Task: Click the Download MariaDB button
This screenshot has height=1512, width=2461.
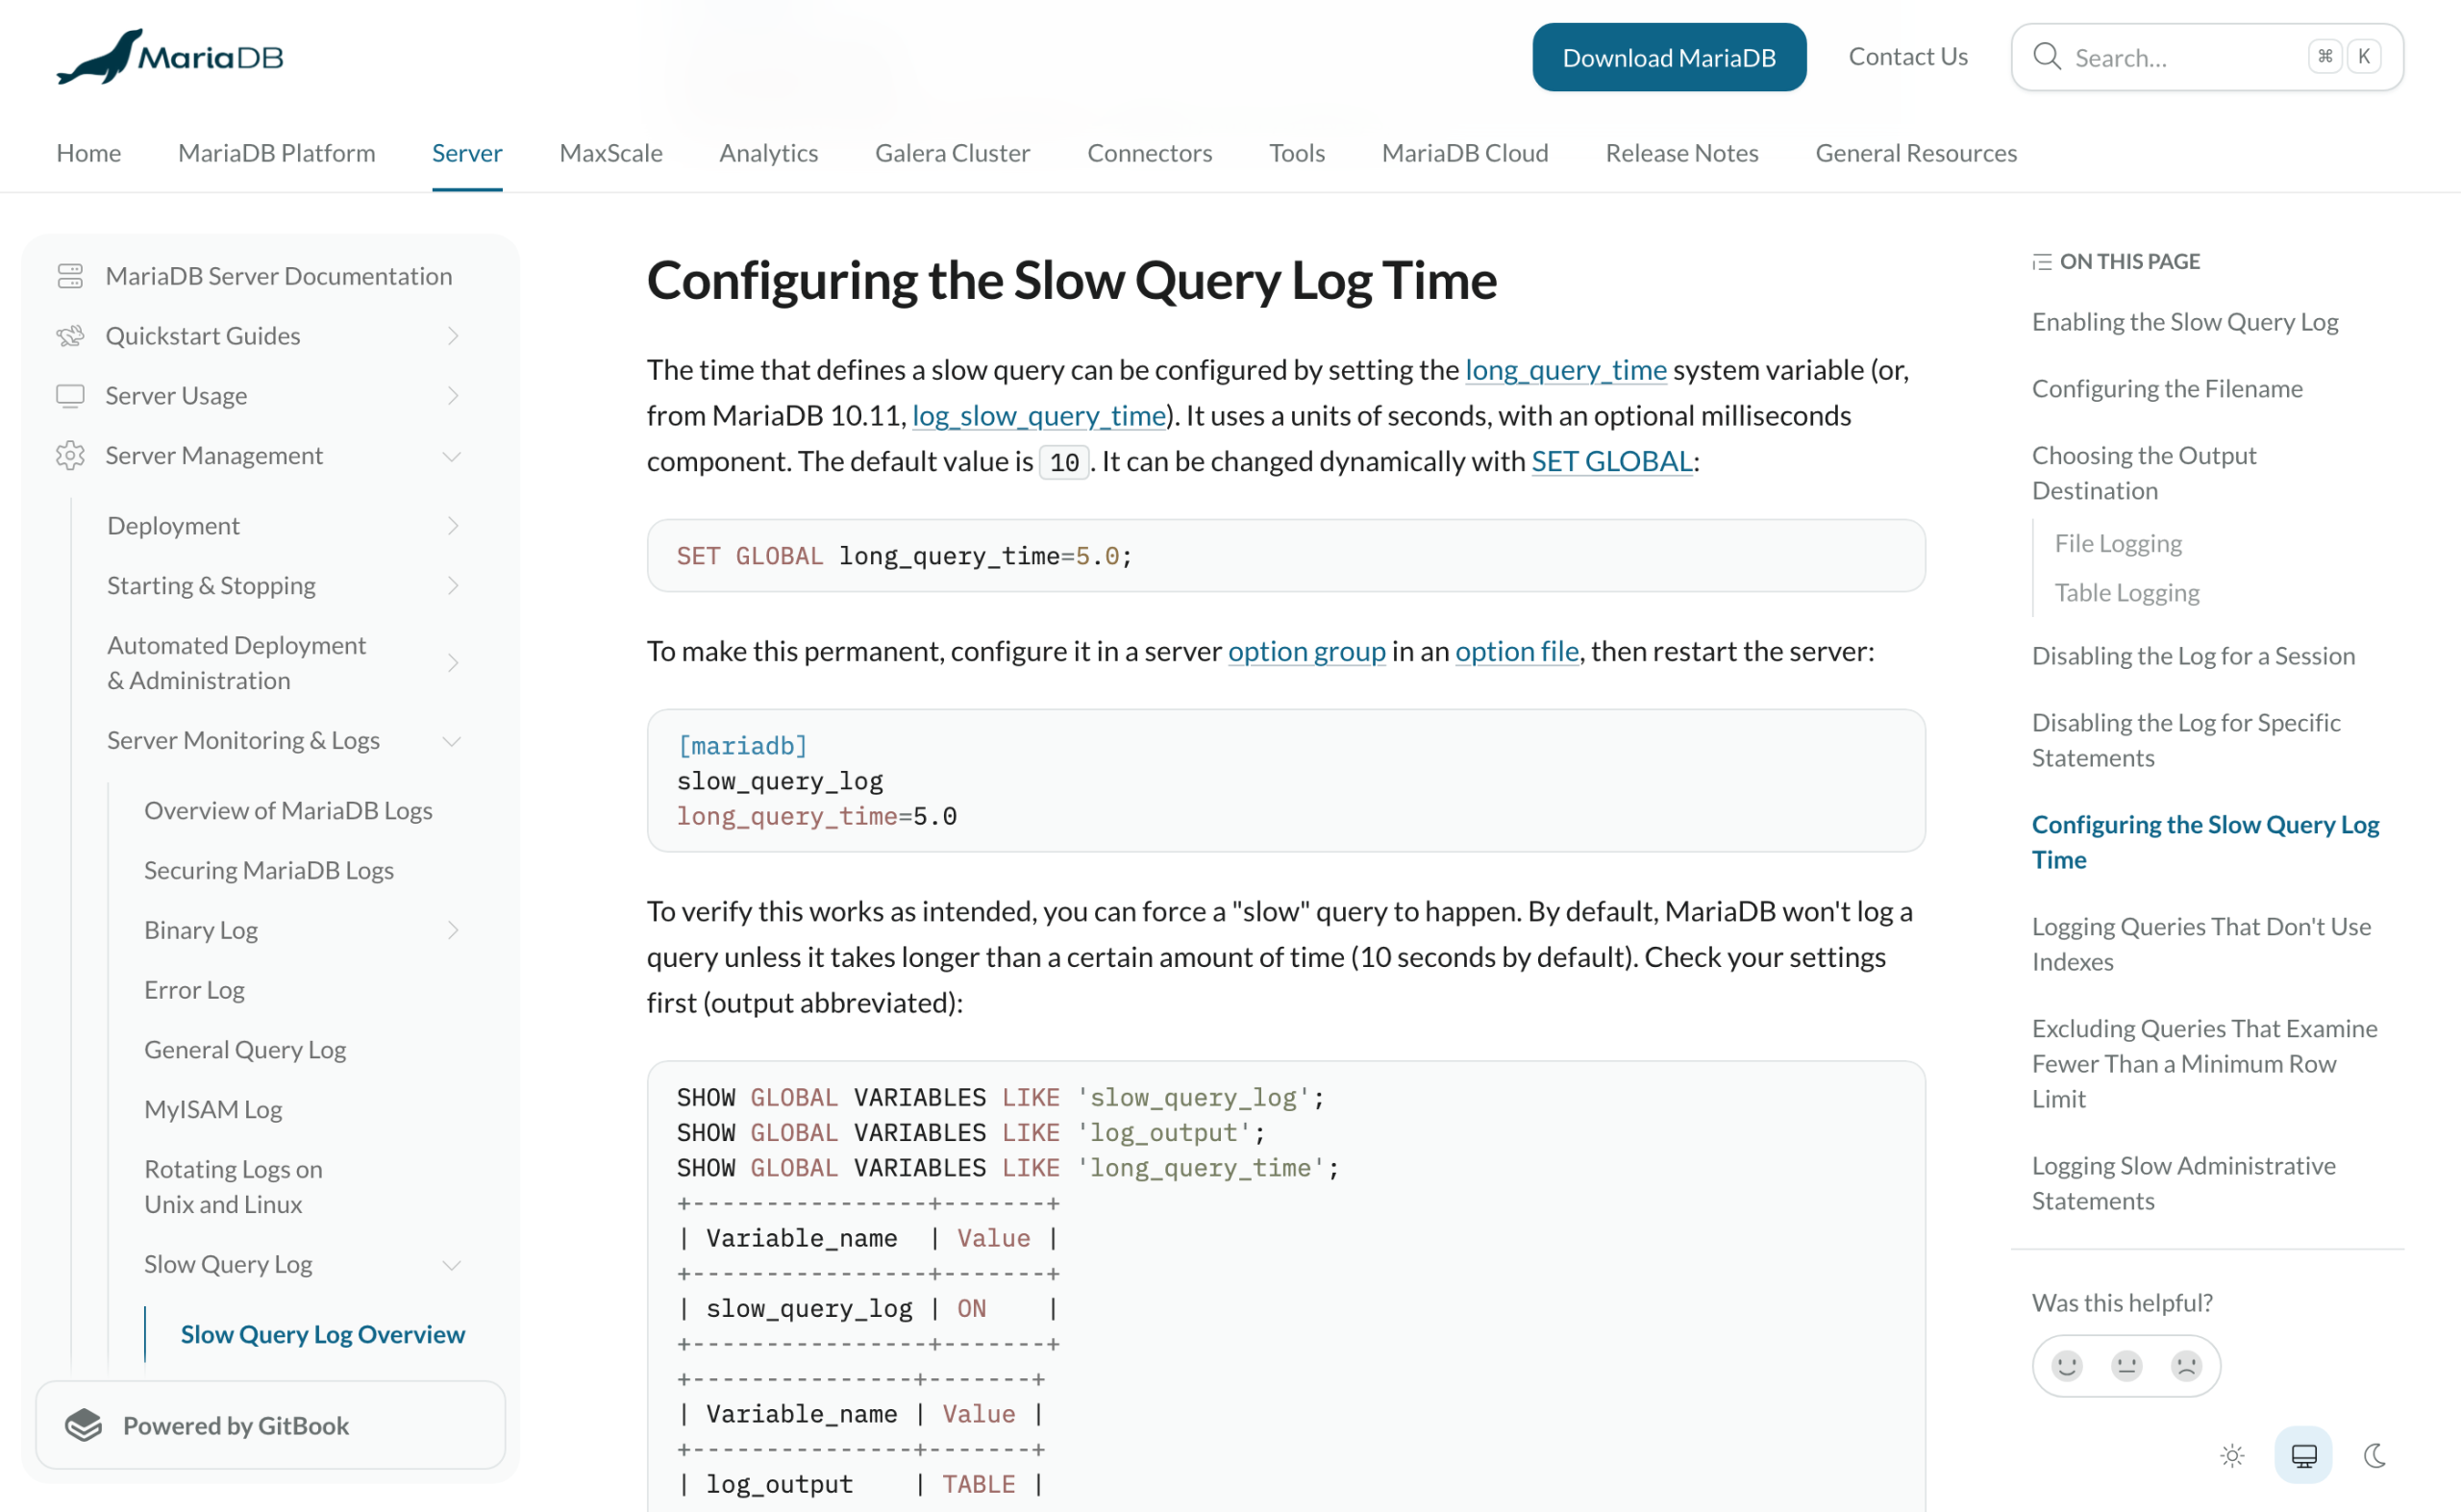Action: pyautogui.click(x=1669, y=57)
